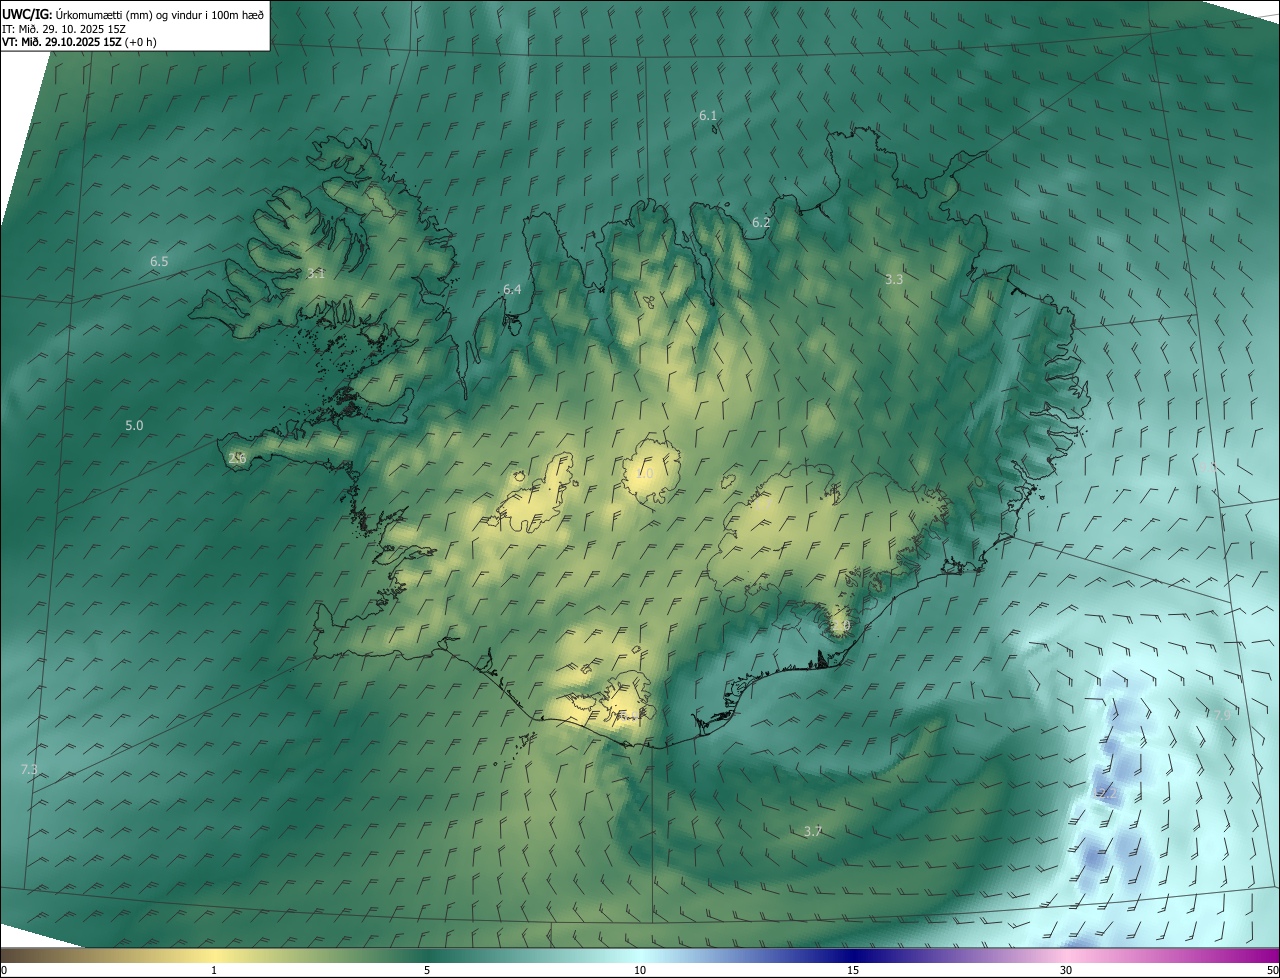1280x978 pixels.
Task: Click the 0 tick on the colour scale
Action: point(4,970)
